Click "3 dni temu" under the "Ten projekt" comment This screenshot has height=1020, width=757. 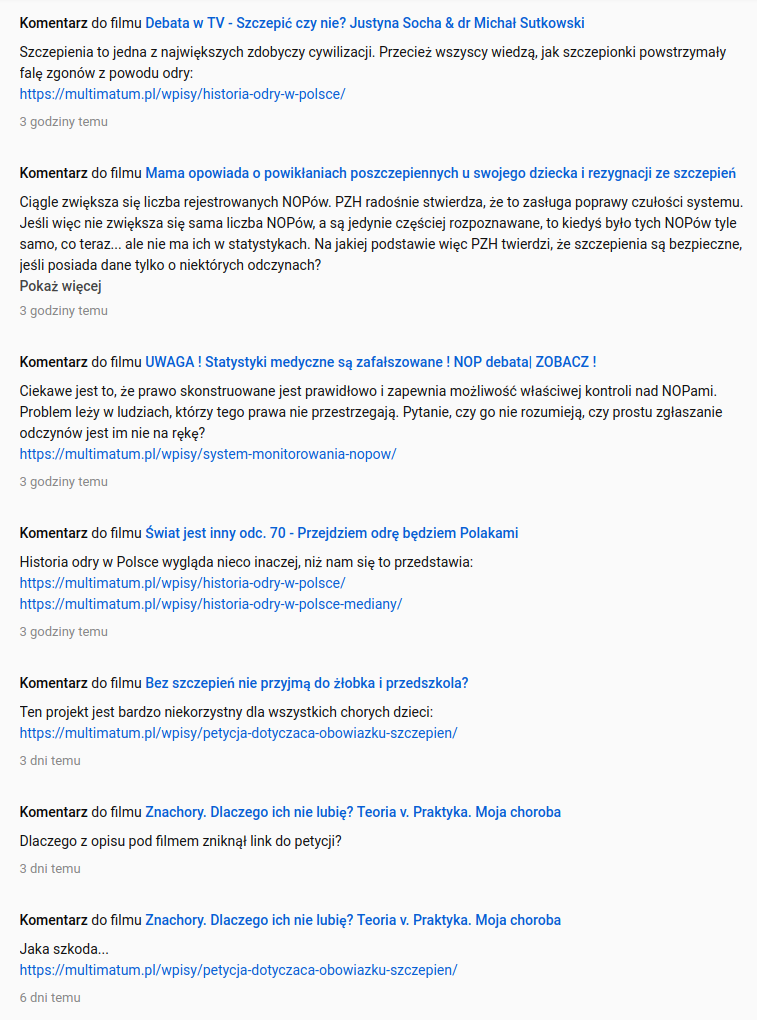(x=49, y=761)
